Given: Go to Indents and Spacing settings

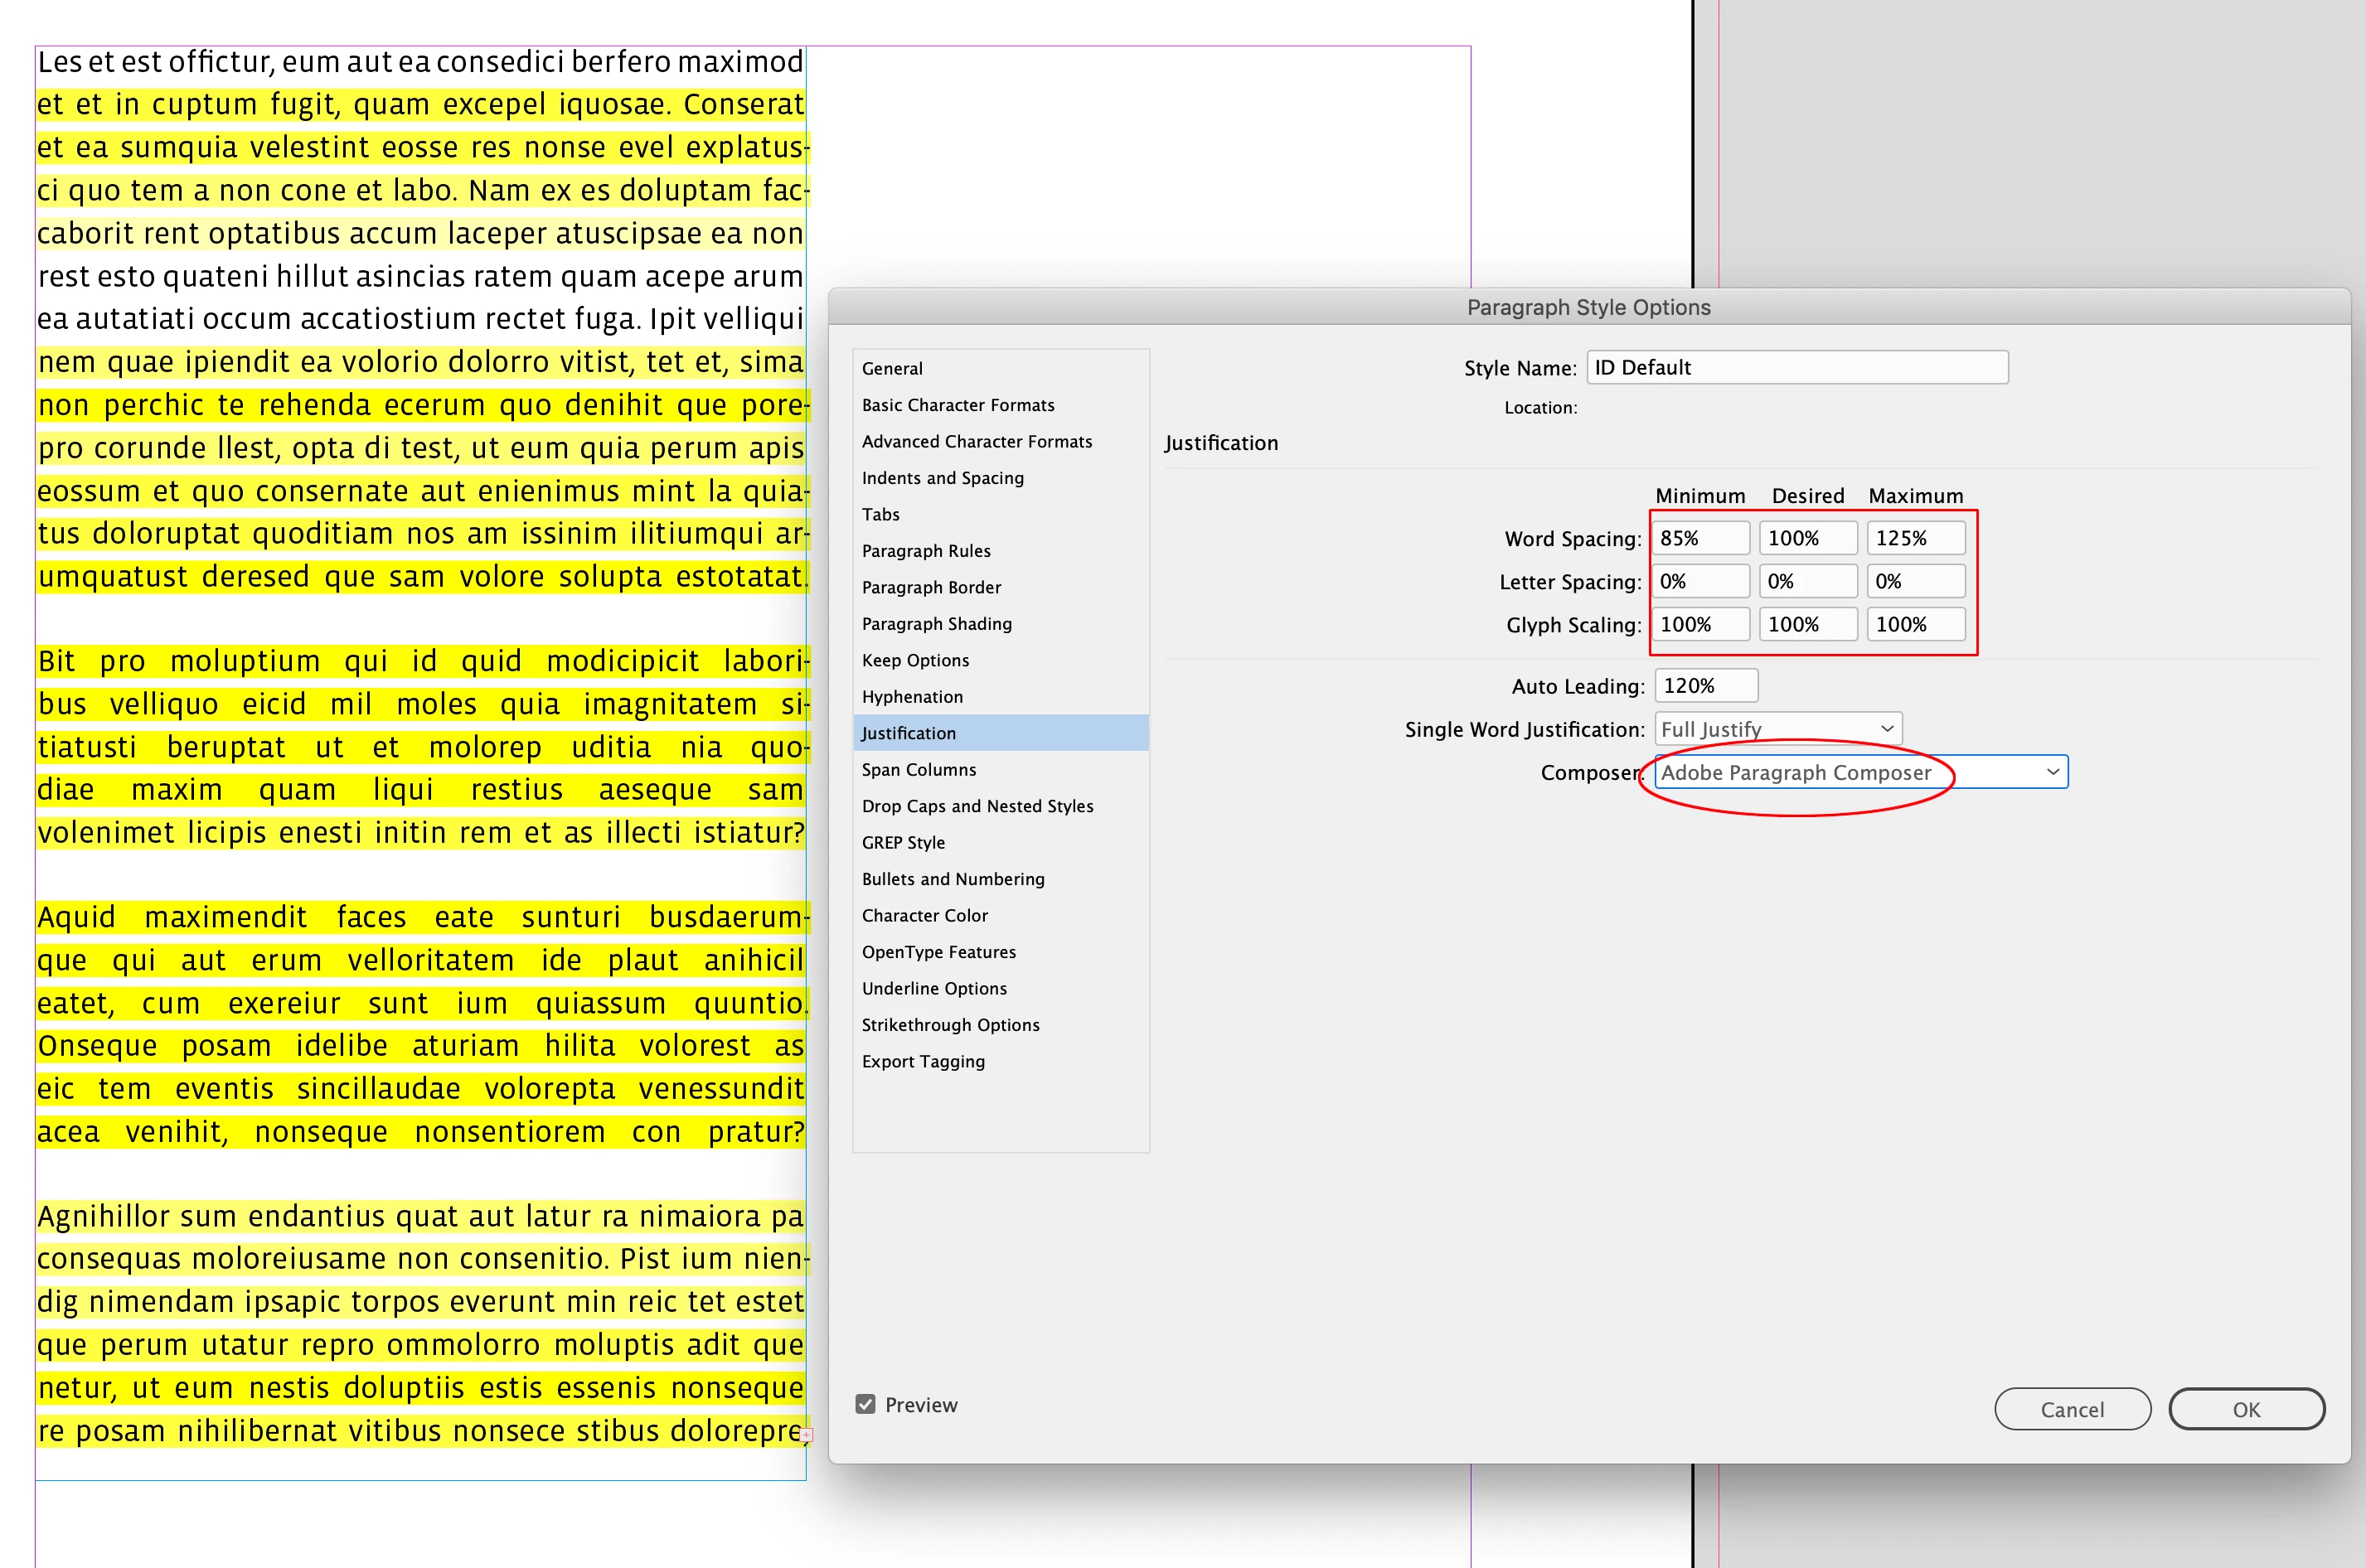Looking at the screenshot, I should tap(942, 478).
